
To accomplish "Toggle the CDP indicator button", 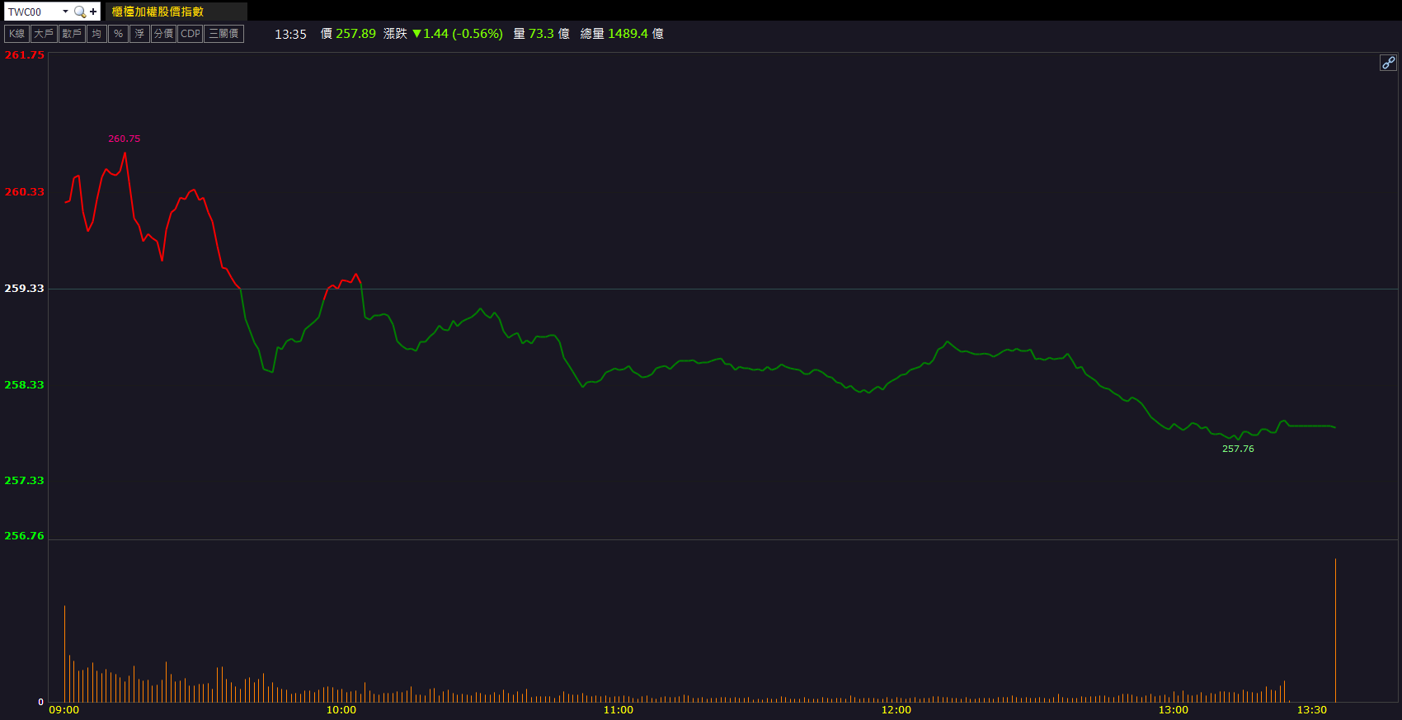I will (190, 34).
